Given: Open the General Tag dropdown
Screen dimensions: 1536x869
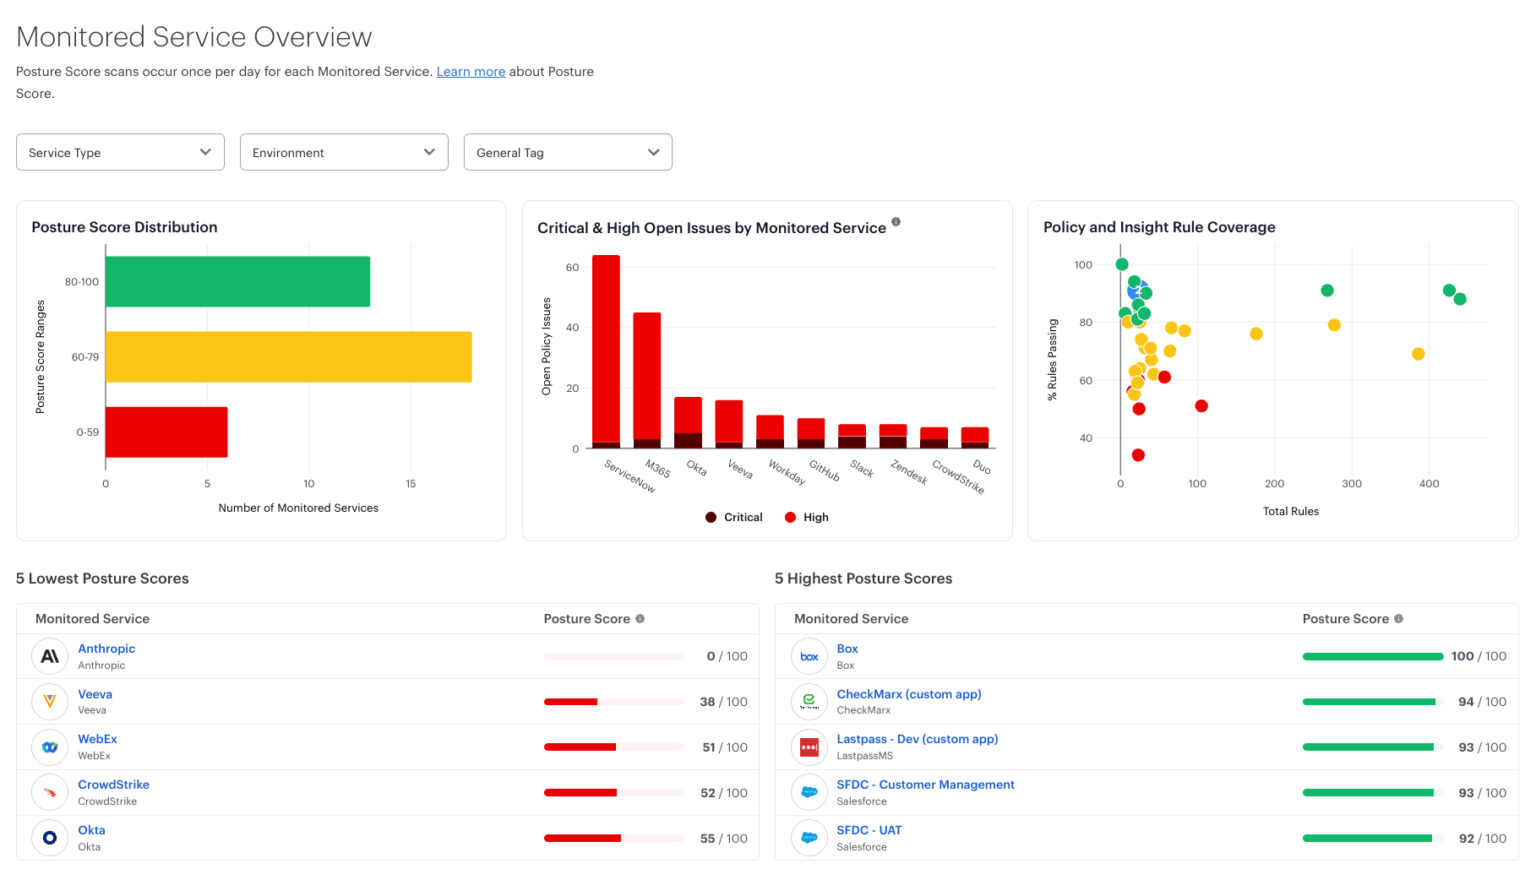Looking at the screenshot, I should (567, 152).
